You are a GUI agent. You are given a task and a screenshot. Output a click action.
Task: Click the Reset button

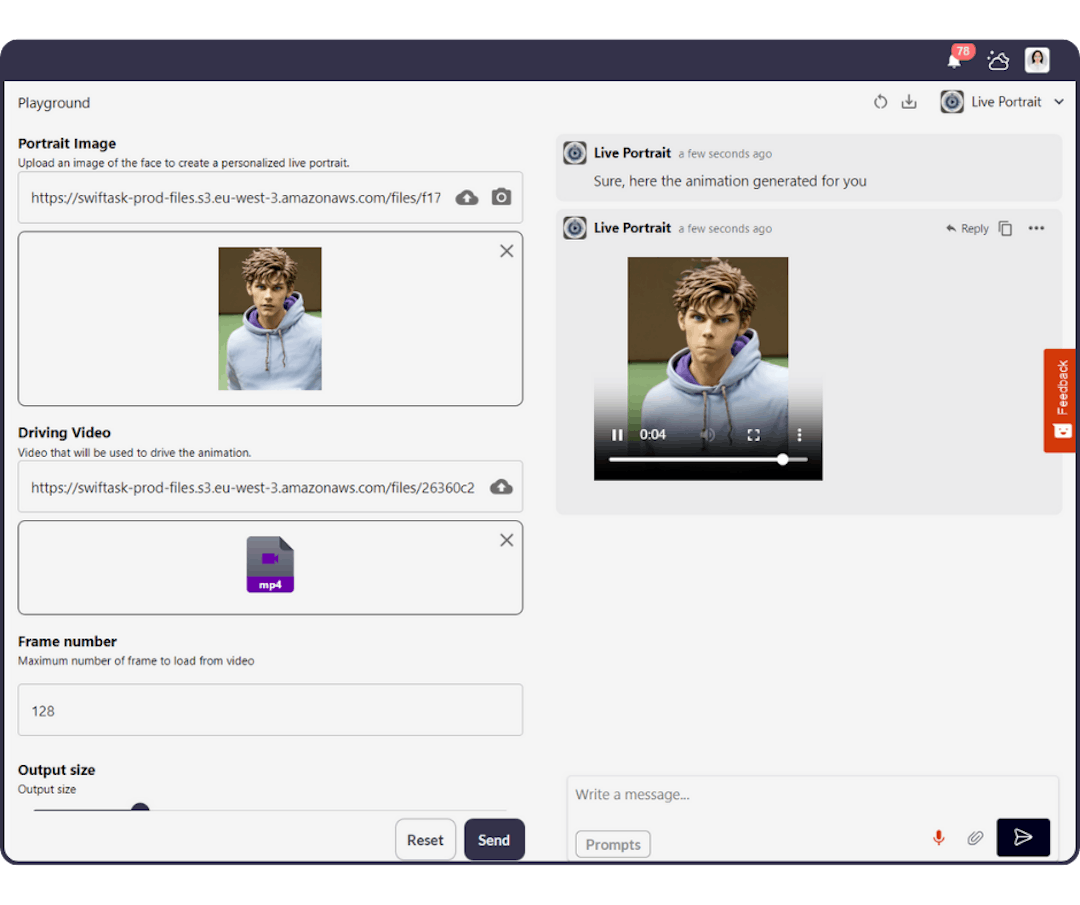pos(425,840)
